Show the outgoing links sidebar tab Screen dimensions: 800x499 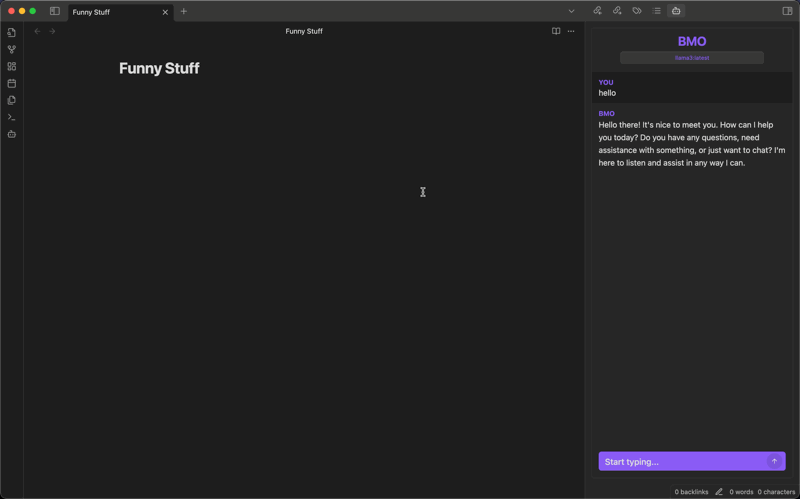click(617, 11)
